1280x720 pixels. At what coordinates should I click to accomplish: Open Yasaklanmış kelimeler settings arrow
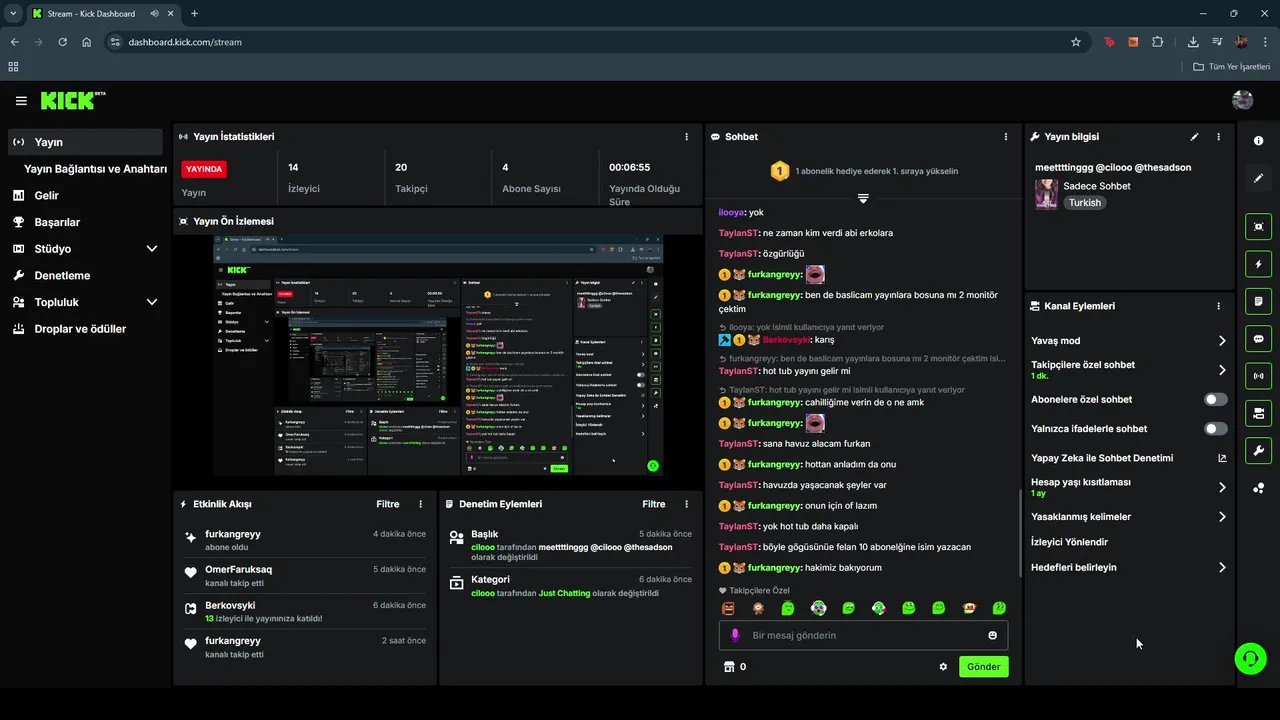point(1222,517)
